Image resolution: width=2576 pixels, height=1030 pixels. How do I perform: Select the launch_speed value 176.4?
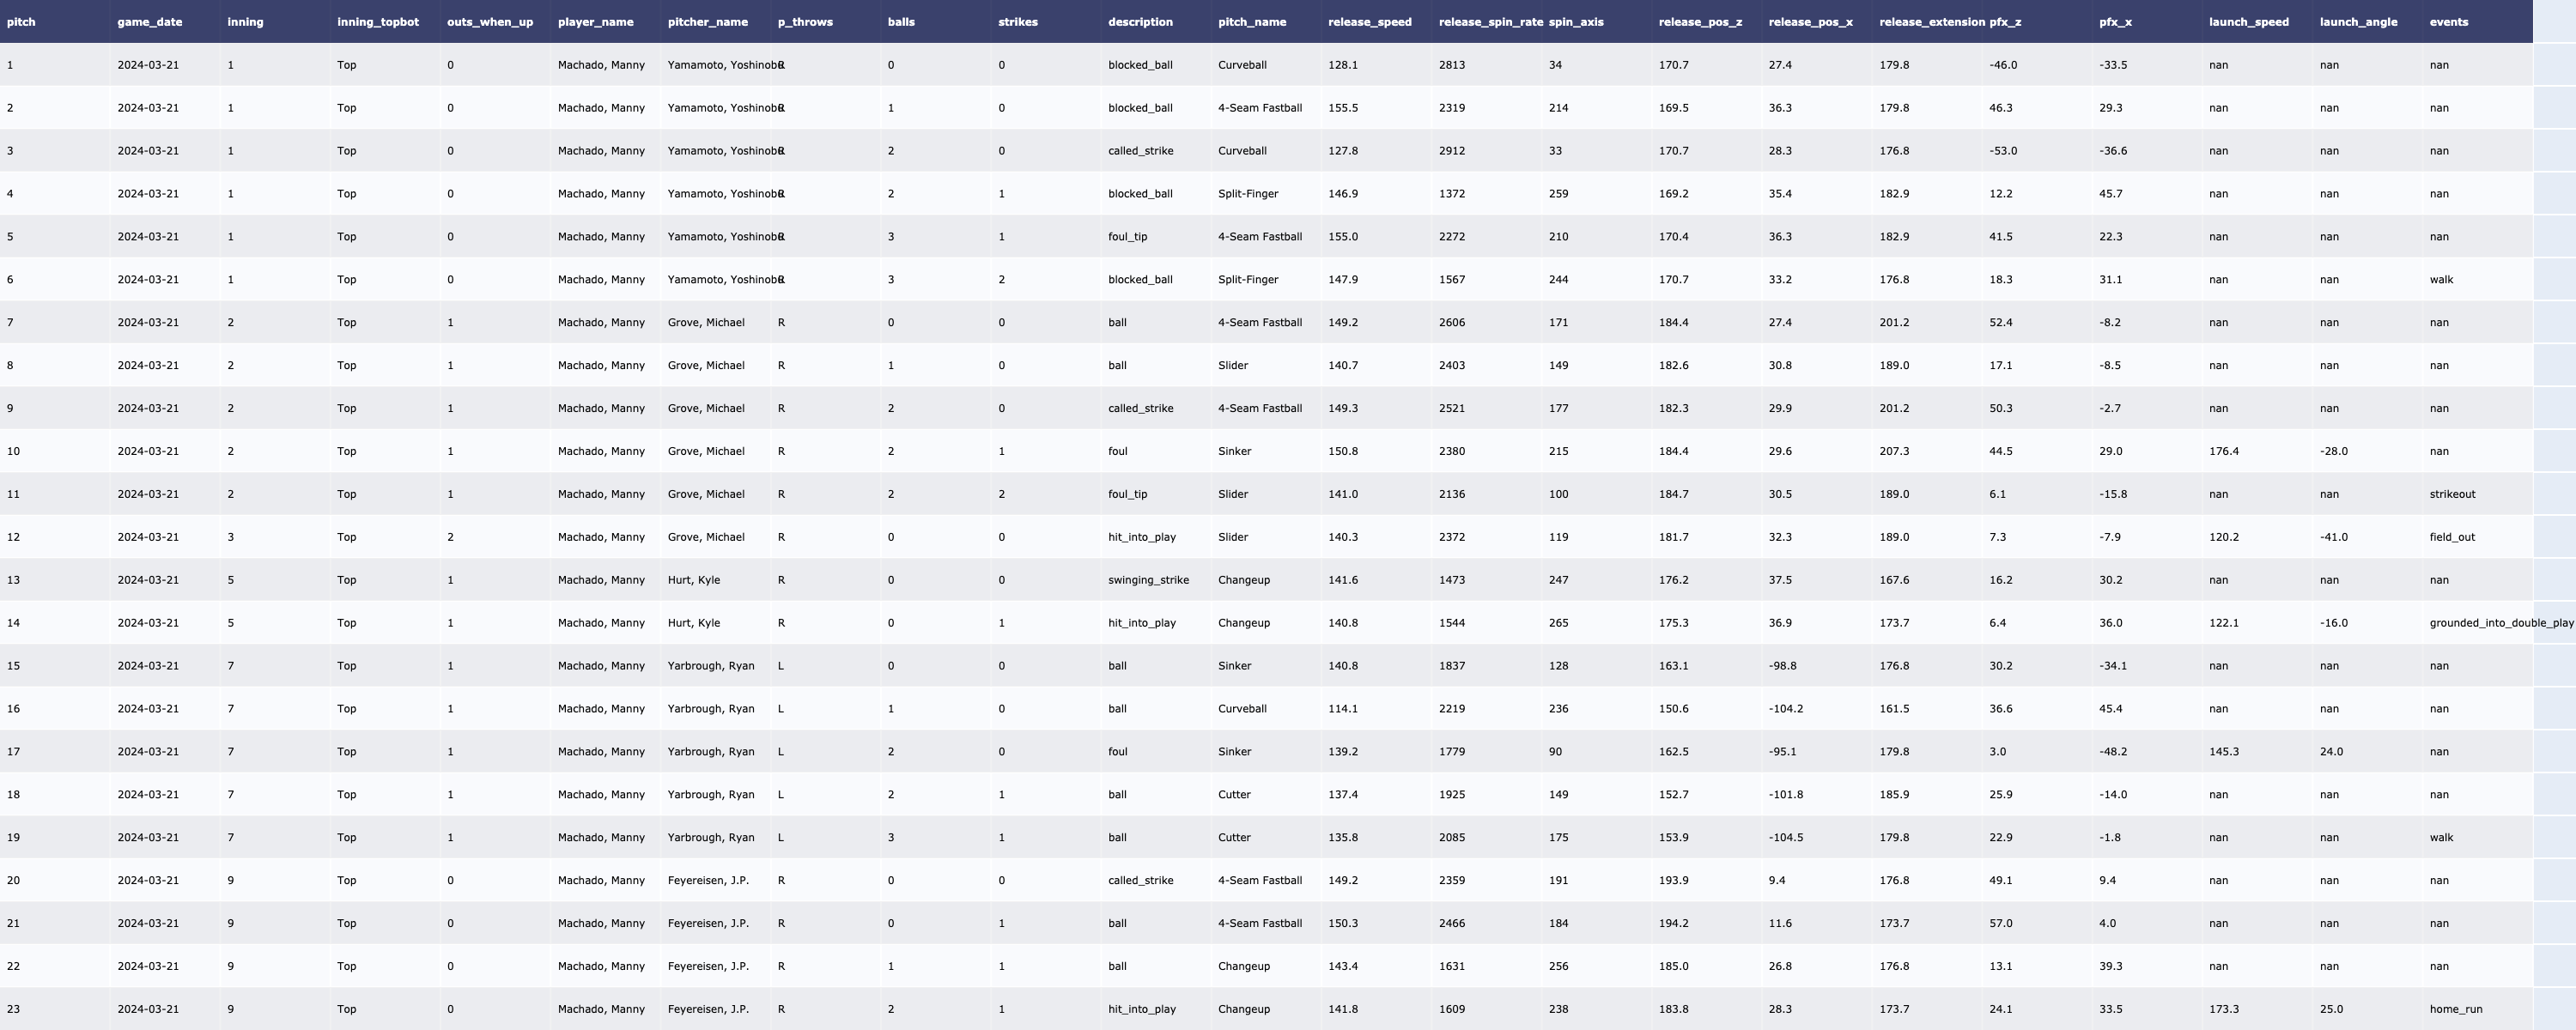tap(2223, 451)
